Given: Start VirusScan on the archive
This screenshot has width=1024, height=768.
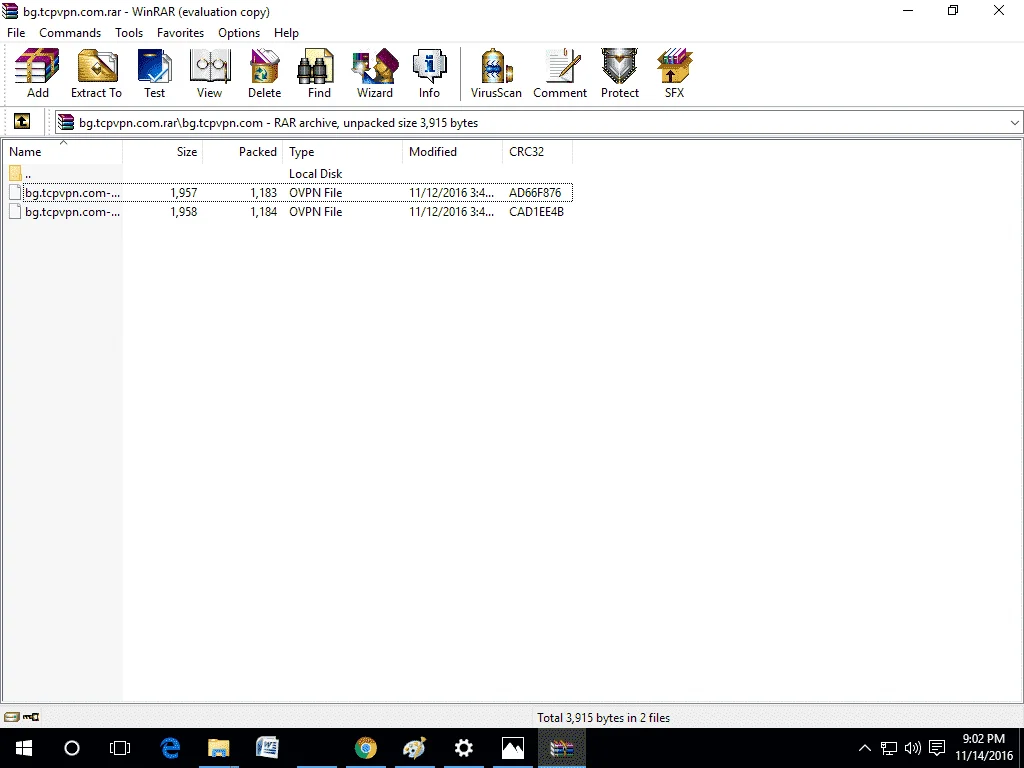Looking at the screenshot, I should point(496,73).
